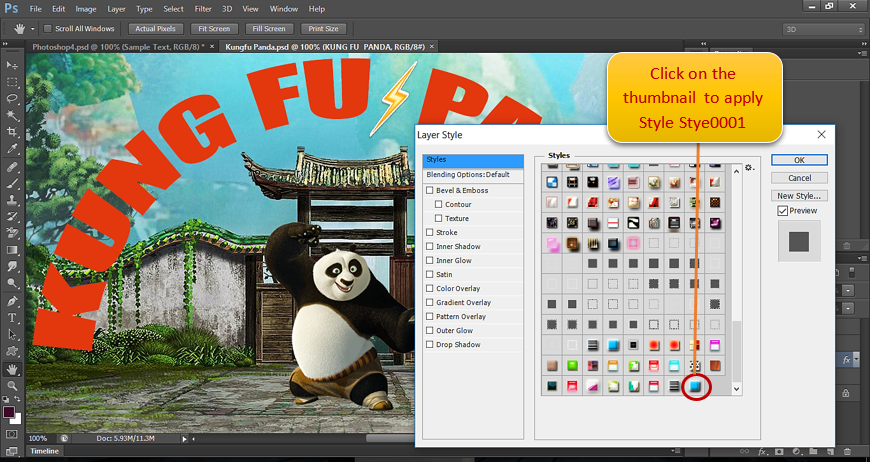Click the link layers icon
Image resolution: width=871 pixels, height=462 pixels.
pyautogui.click(x=744, y=451)
